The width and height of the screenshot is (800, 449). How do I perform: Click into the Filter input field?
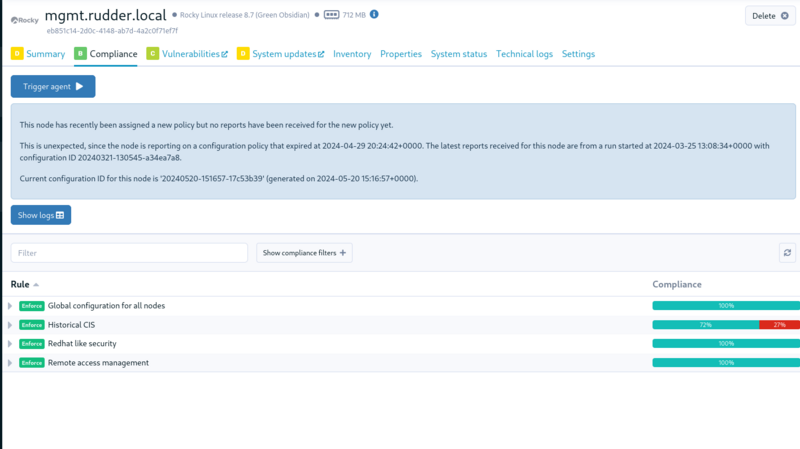coord(129,253)
